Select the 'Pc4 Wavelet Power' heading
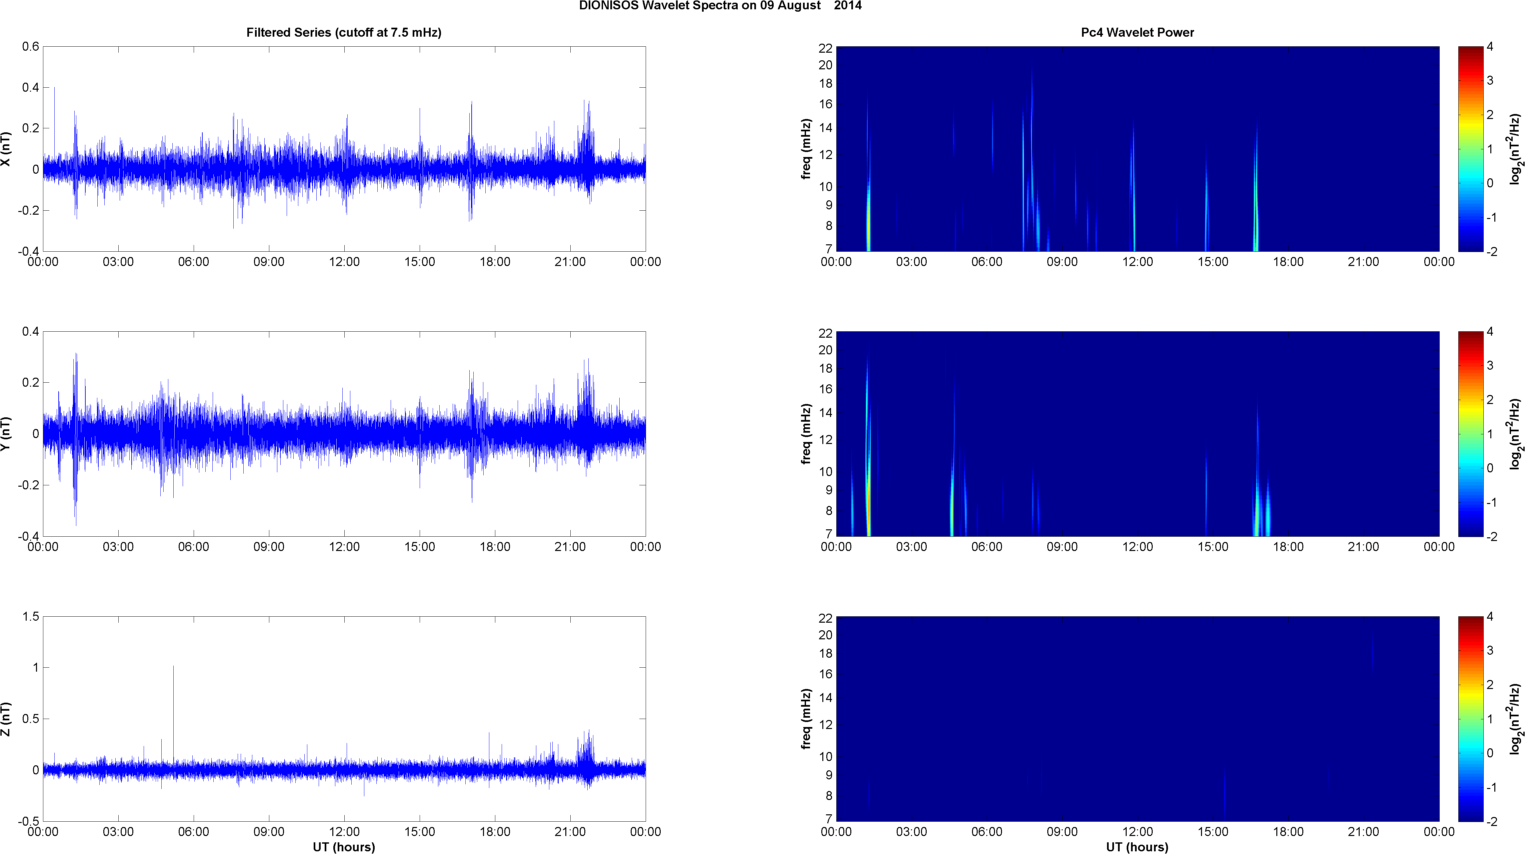The image size is (1525, 854). (1137, 32)
